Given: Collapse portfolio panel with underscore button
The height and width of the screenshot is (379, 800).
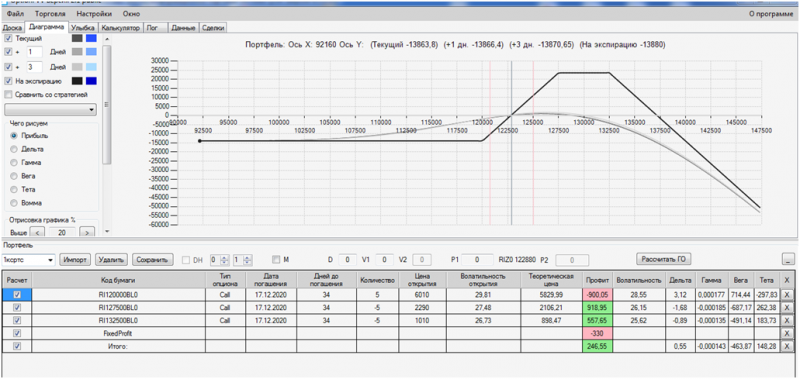Looking at the screenshot, I should [788, 259].
